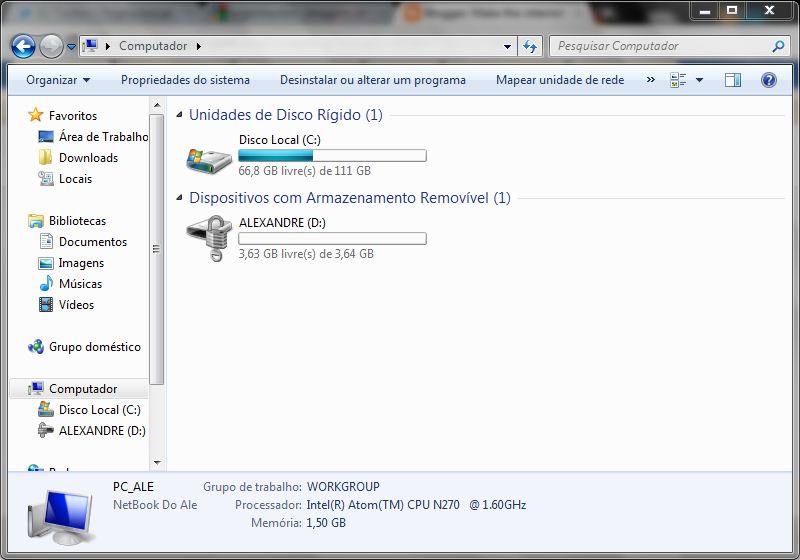Click the greyed Forward navigation arrow

point(51,46)
